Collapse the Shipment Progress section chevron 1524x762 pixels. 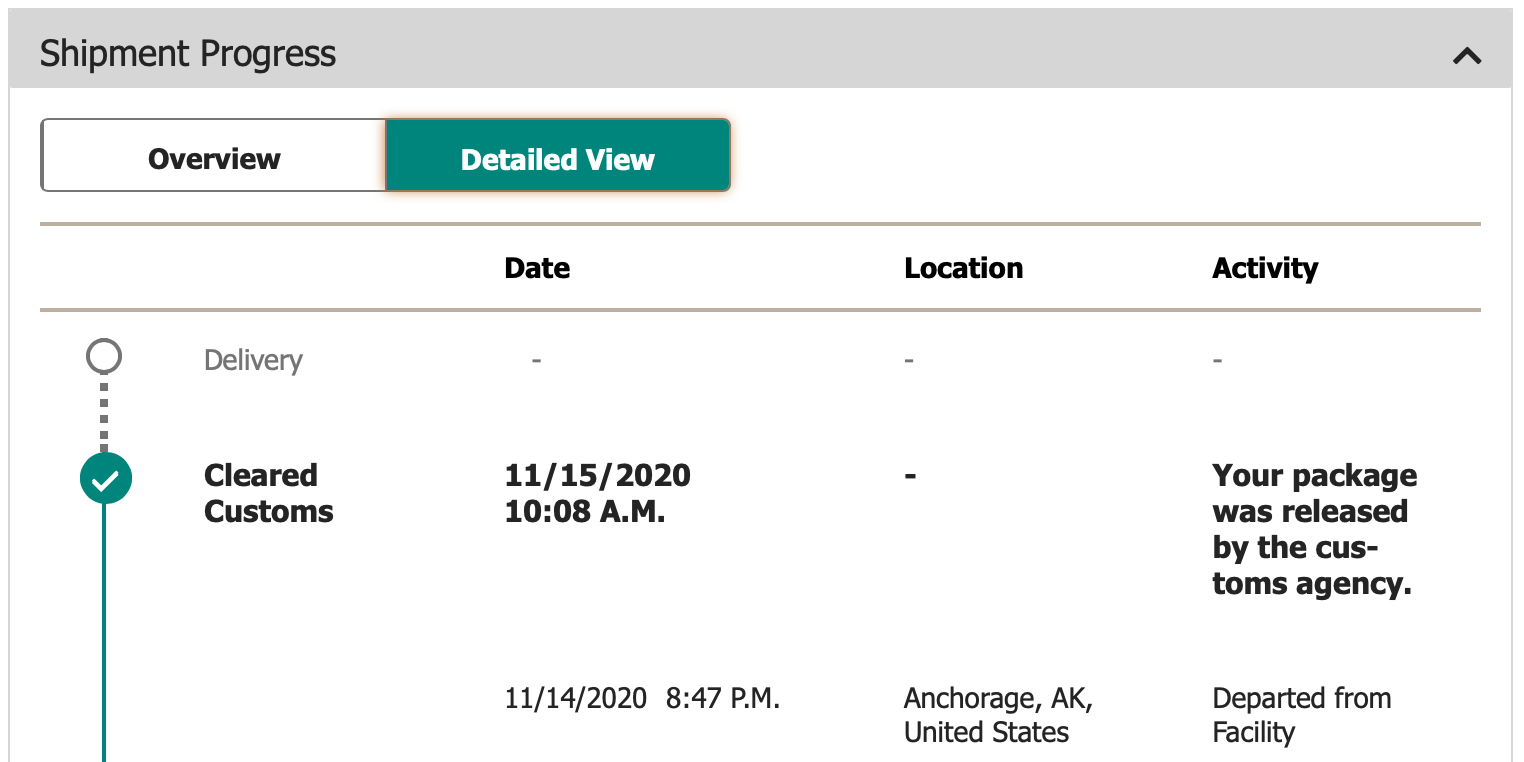[x=1466, y=56]
